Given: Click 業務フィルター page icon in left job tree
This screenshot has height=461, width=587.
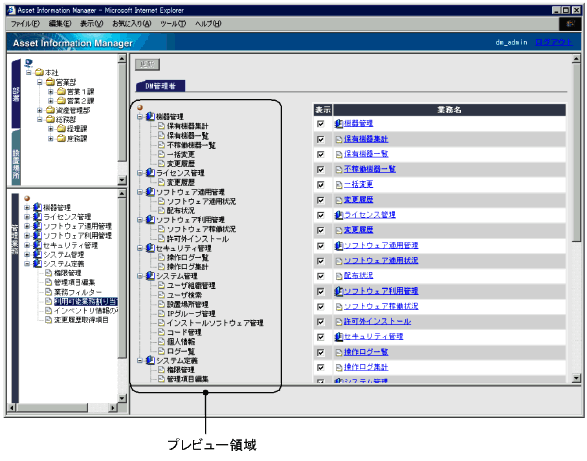Looking at the screenshot, I should pyautogui.click(x=48, y=292).
